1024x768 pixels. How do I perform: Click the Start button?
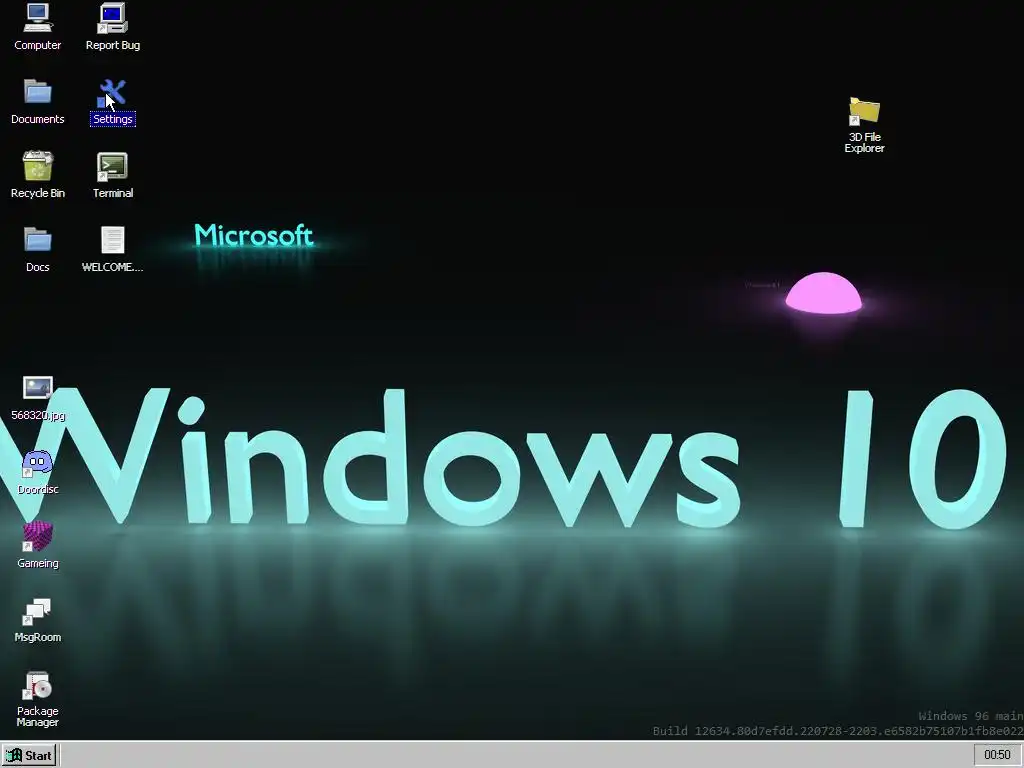click(29, 756)
